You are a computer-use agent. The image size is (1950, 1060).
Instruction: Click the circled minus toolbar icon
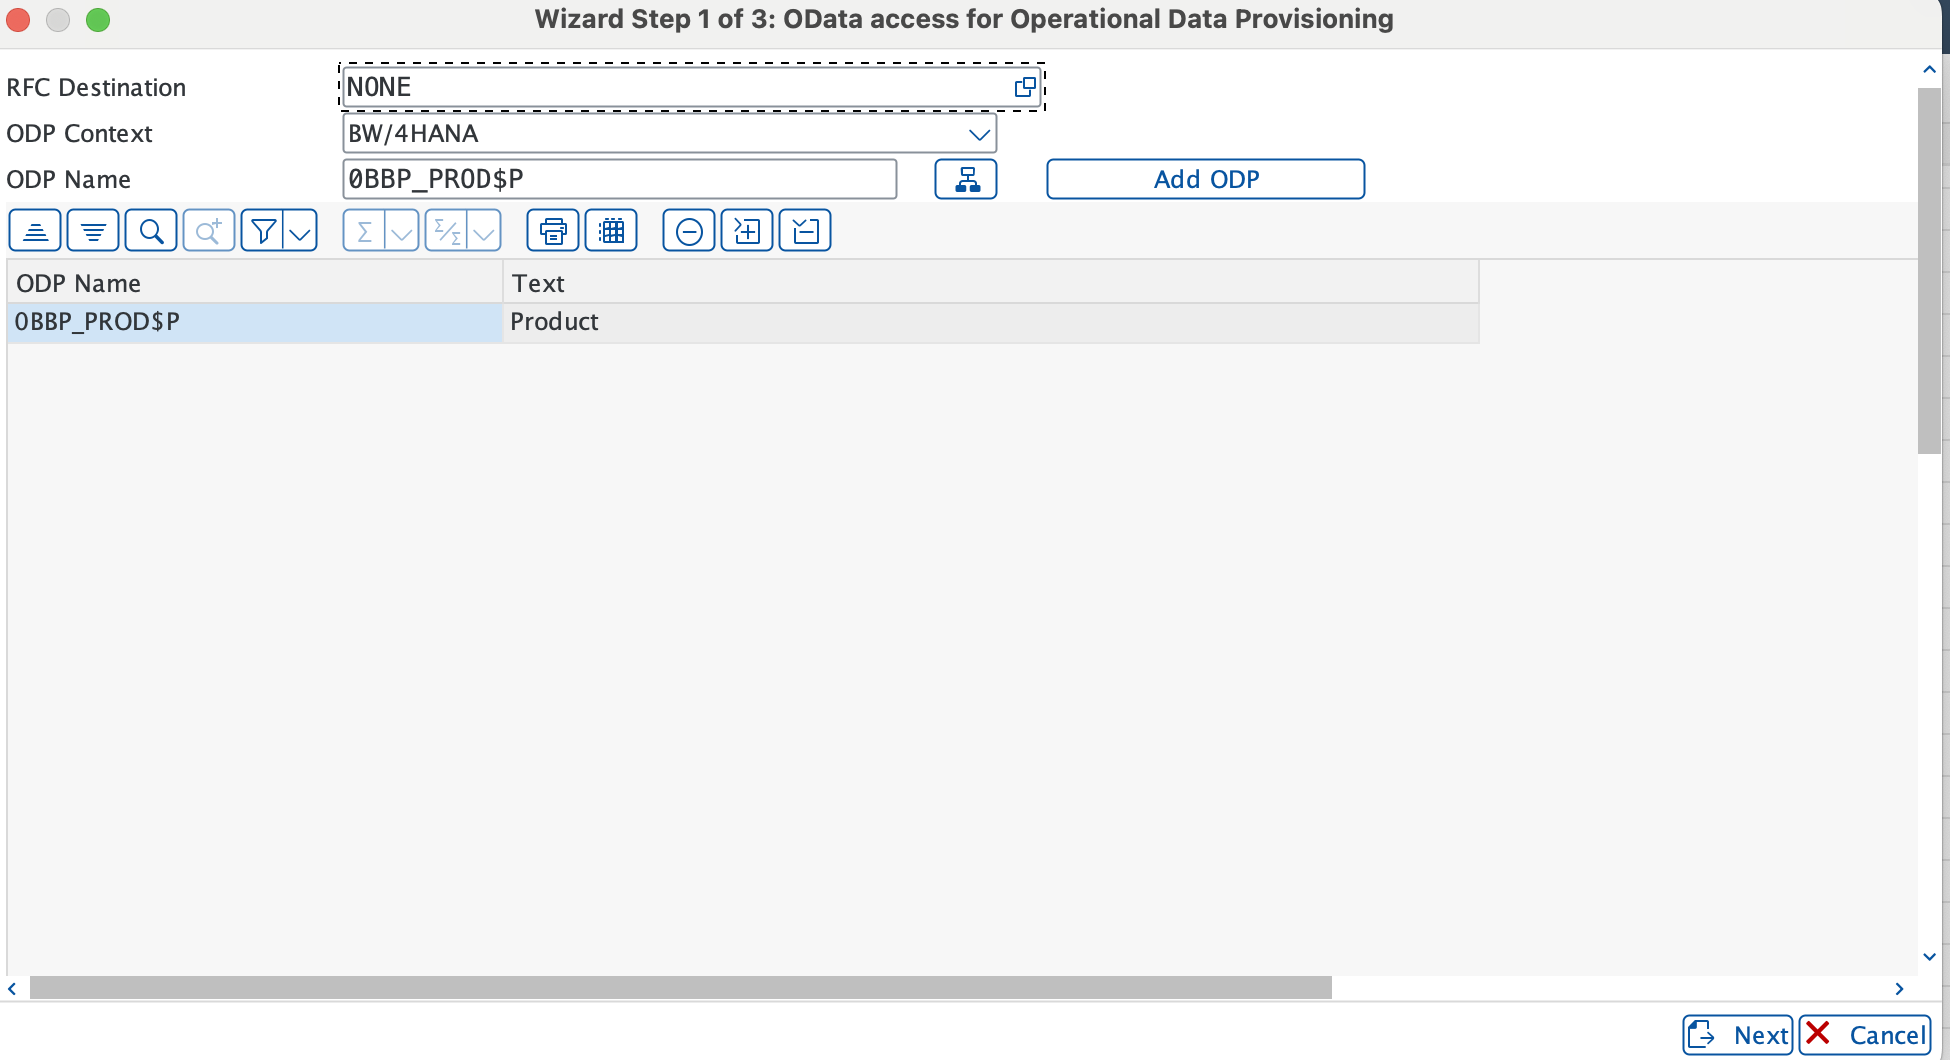[x=688, y=230]
